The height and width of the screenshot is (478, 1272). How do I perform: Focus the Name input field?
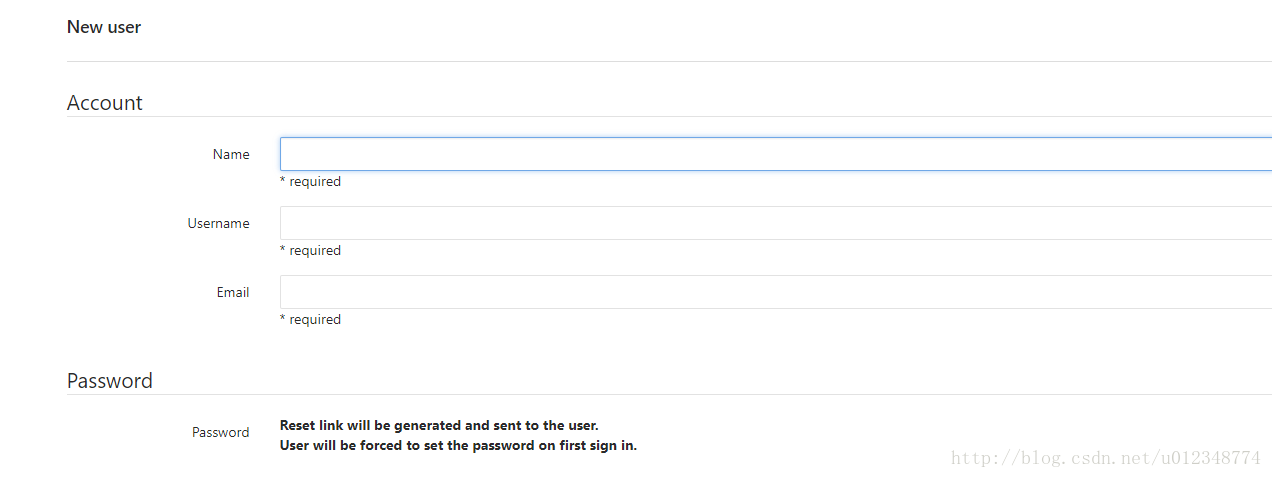[x=775, y=154]
